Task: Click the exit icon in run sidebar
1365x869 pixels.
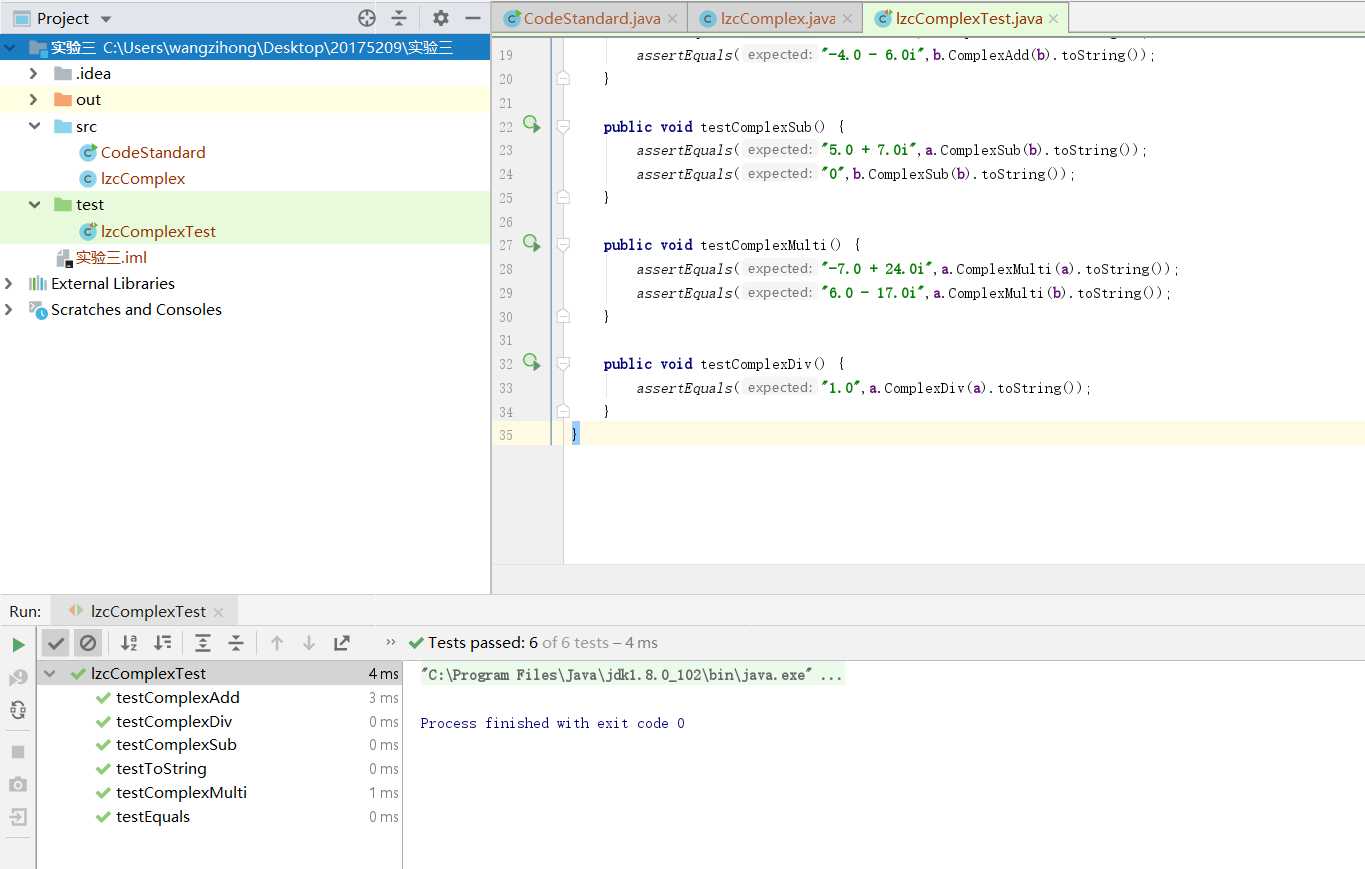Action: (18, 817)
